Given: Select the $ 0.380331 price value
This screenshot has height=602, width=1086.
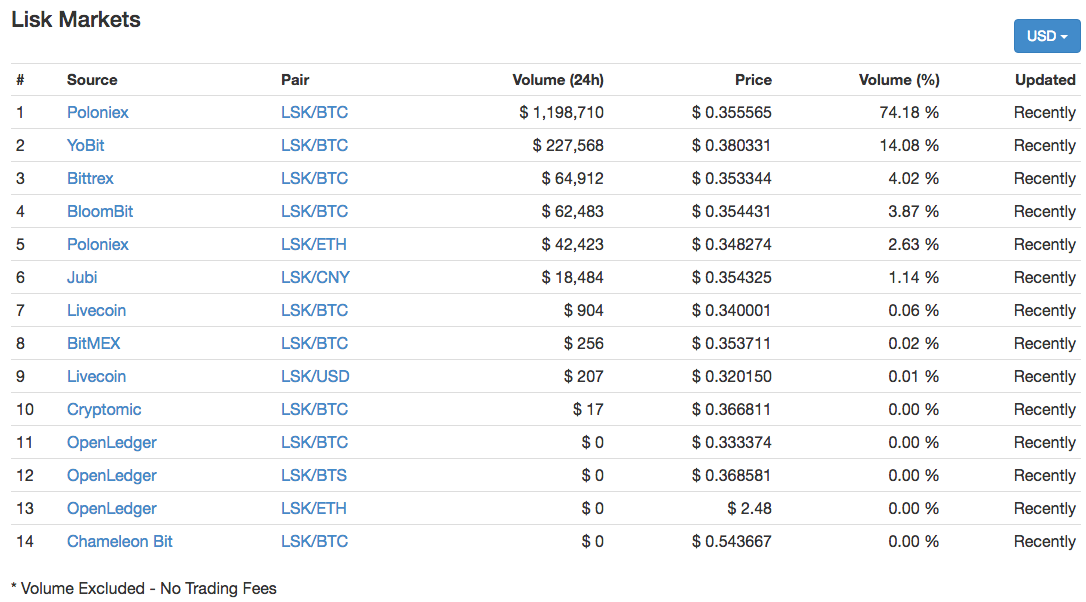Looking at the screenshot, I should (731, 145).
